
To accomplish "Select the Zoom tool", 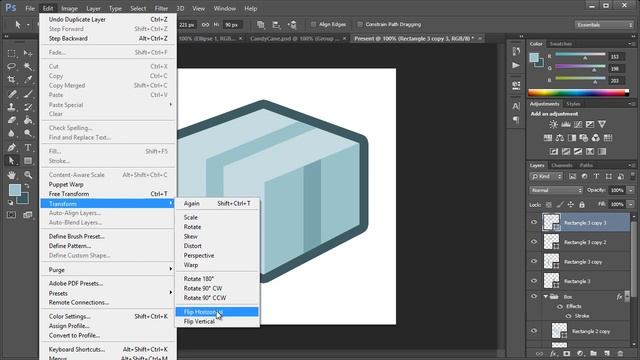I will tap(28, 175).
